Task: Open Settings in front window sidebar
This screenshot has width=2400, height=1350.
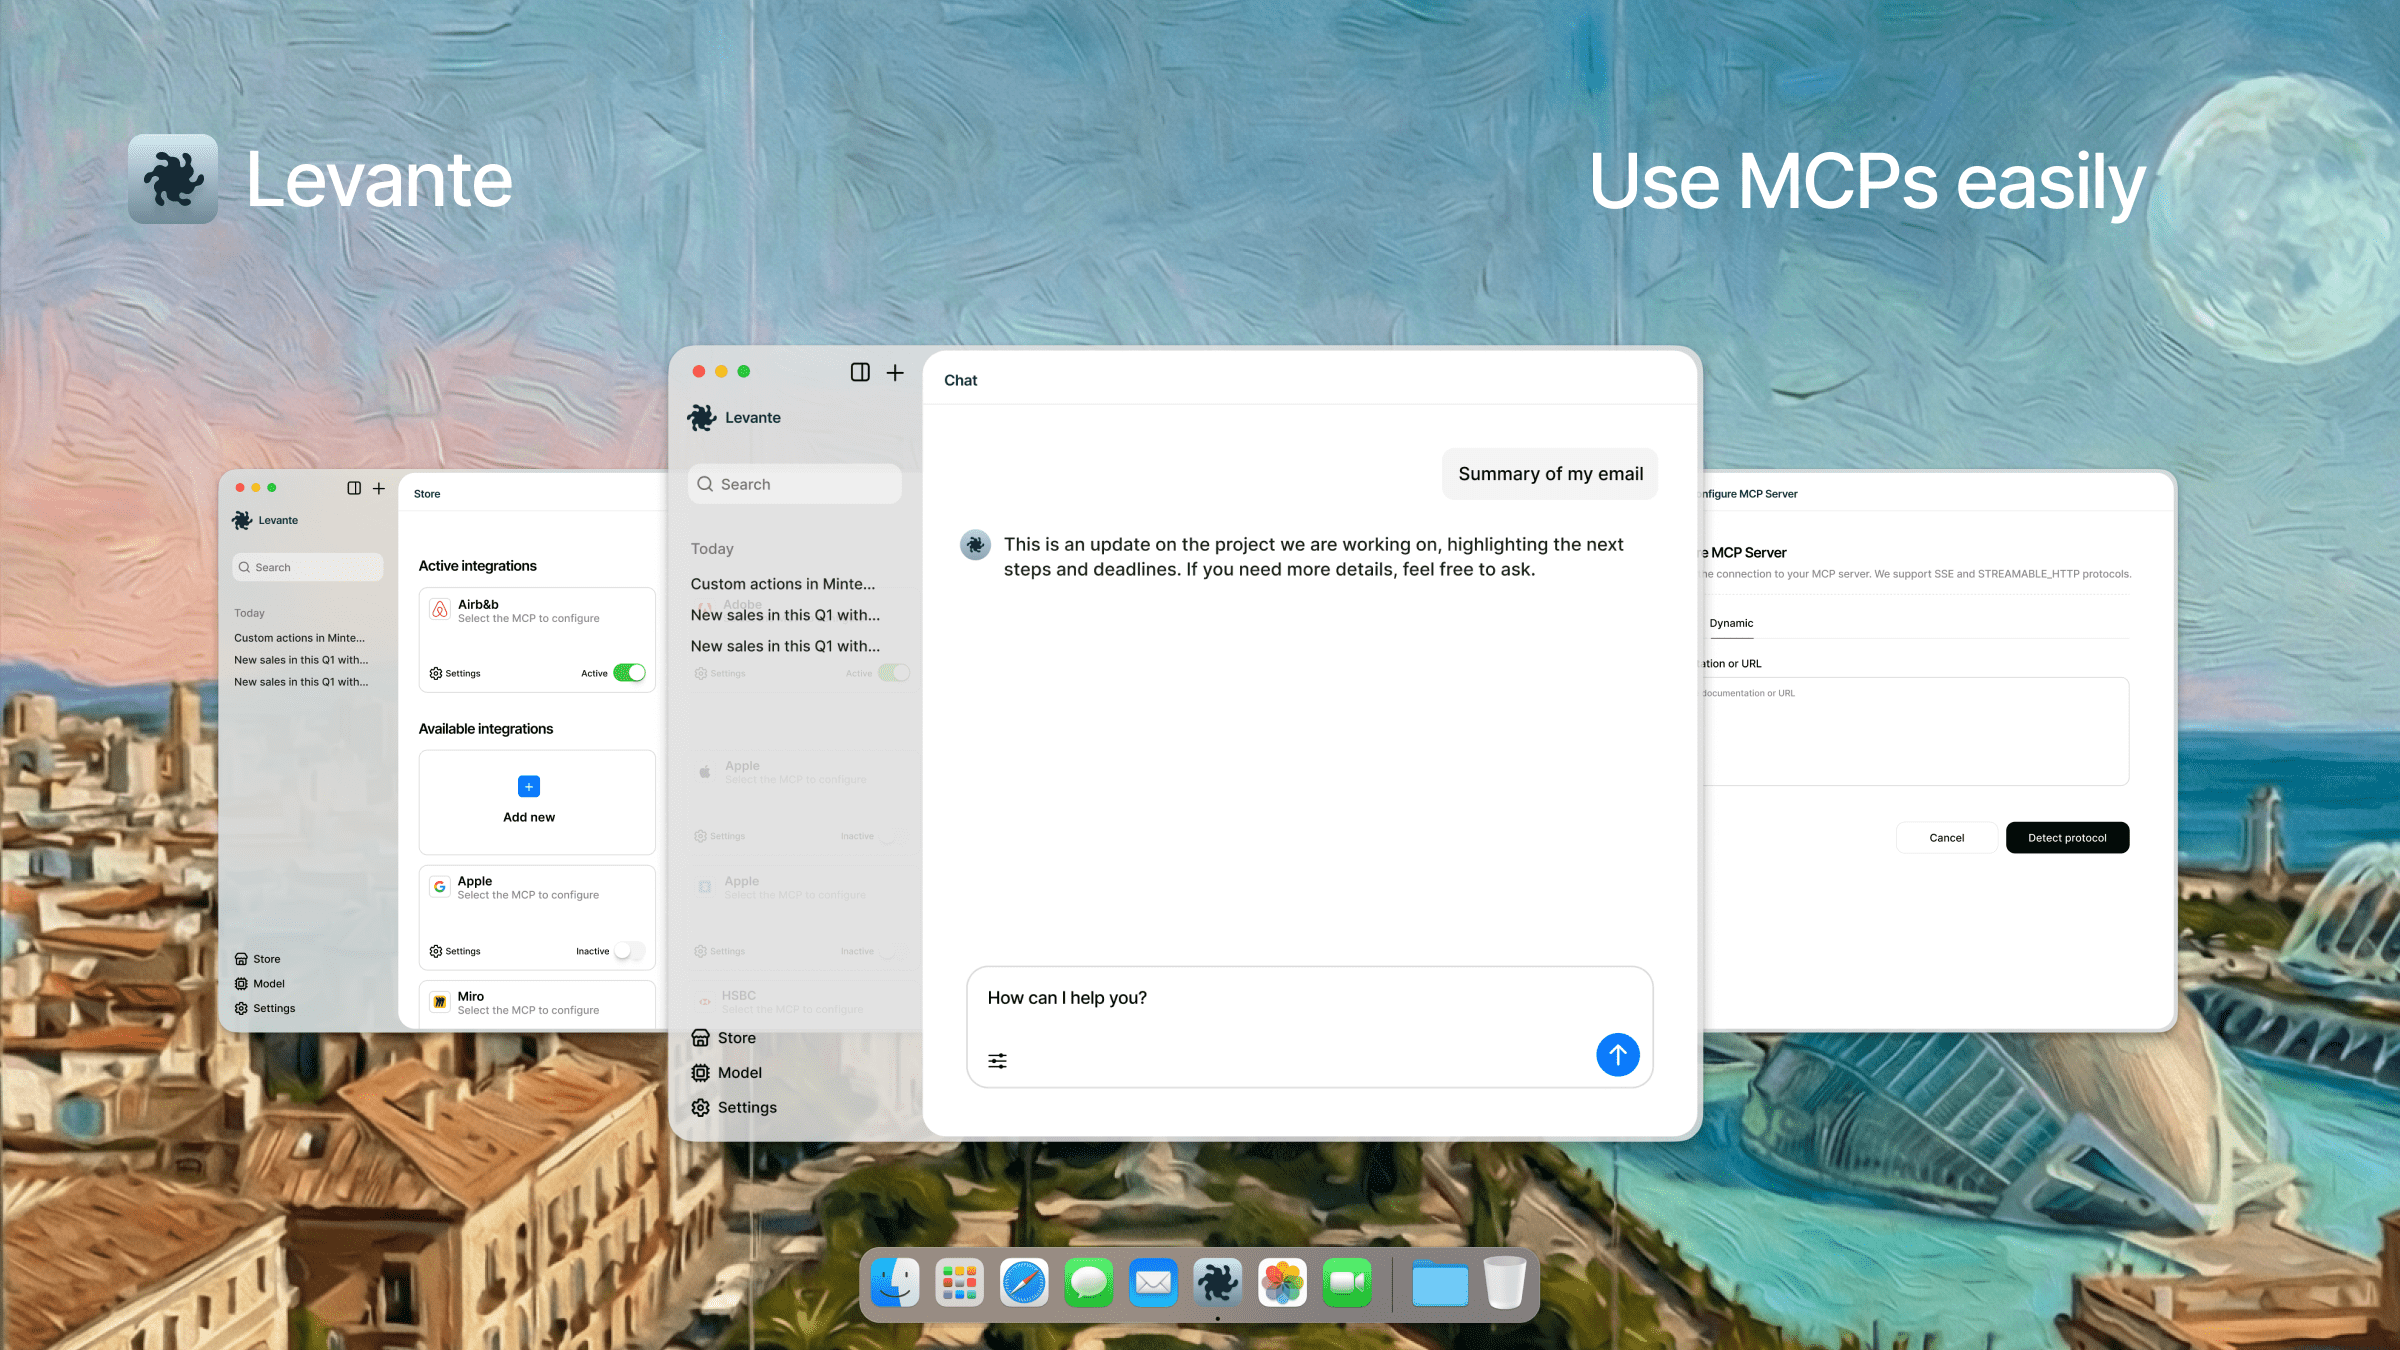Action: (734, 1108)
